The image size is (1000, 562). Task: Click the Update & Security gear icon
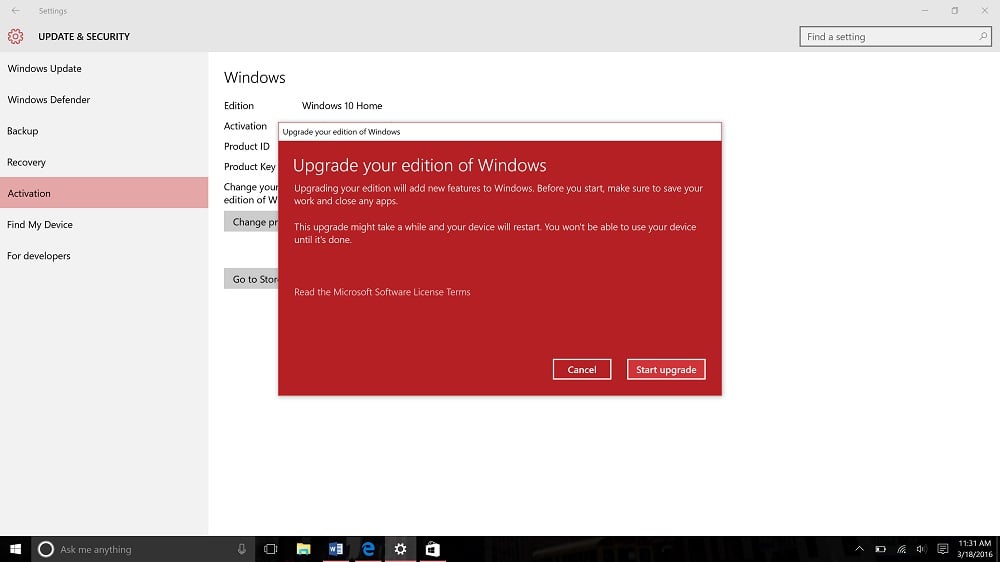(x=15, y=36)
